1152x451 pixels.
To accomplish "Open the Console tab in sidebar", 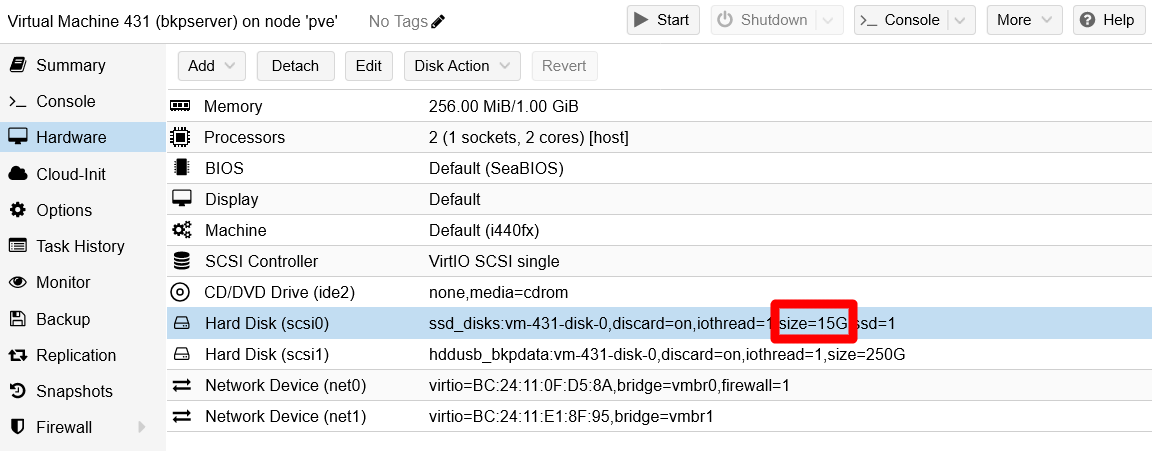I will [83, 101].
